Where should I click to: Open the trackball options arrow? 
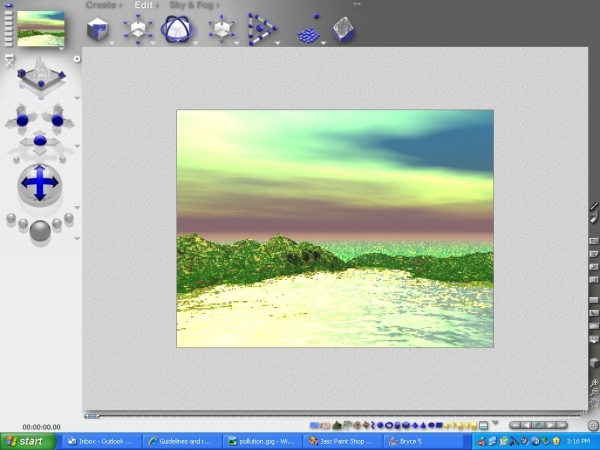77,207
